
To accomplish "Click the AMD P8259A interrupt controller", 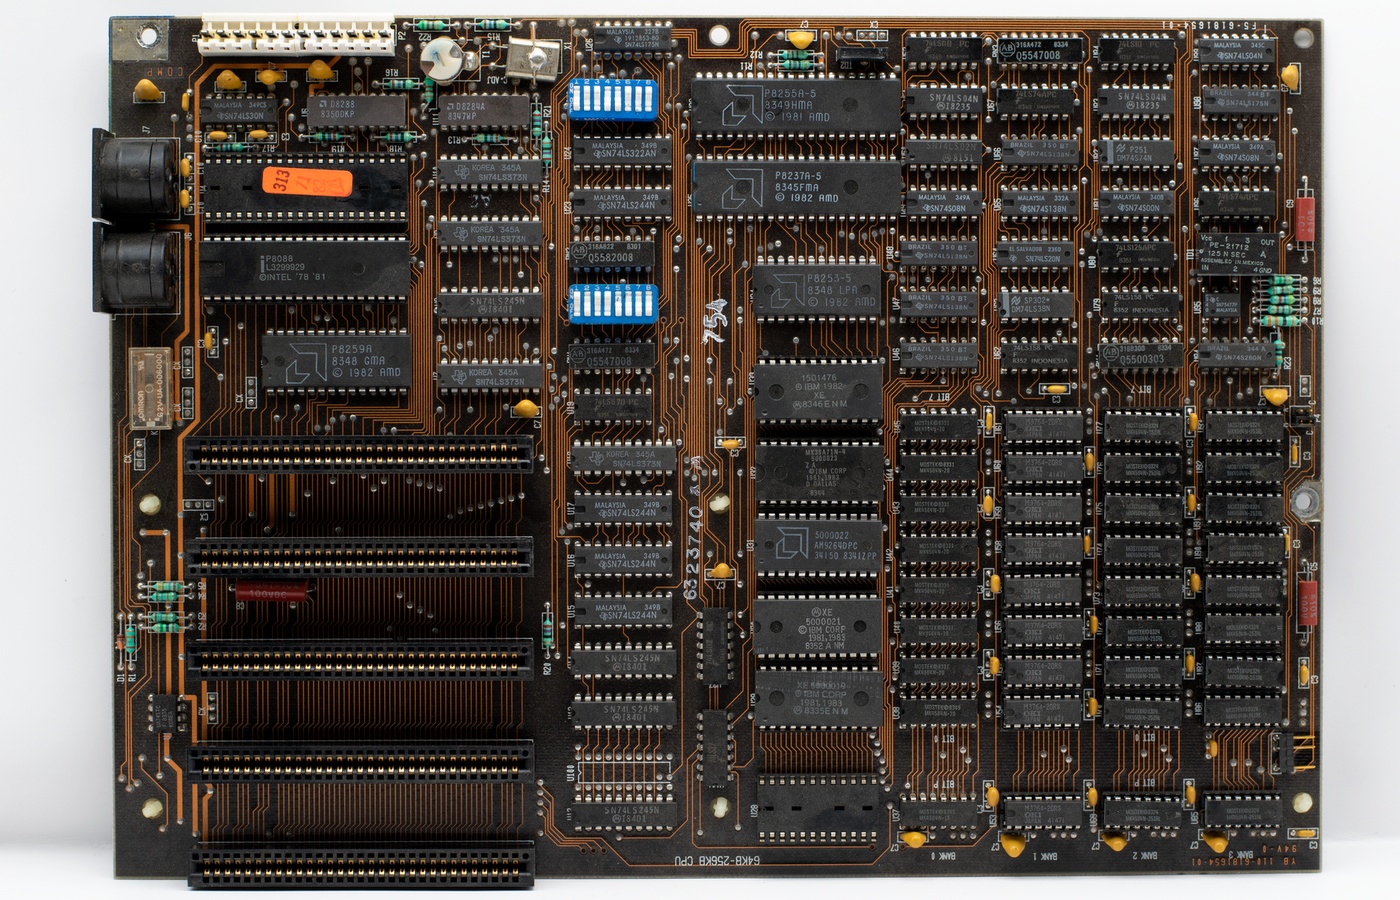I will [336, 361].
